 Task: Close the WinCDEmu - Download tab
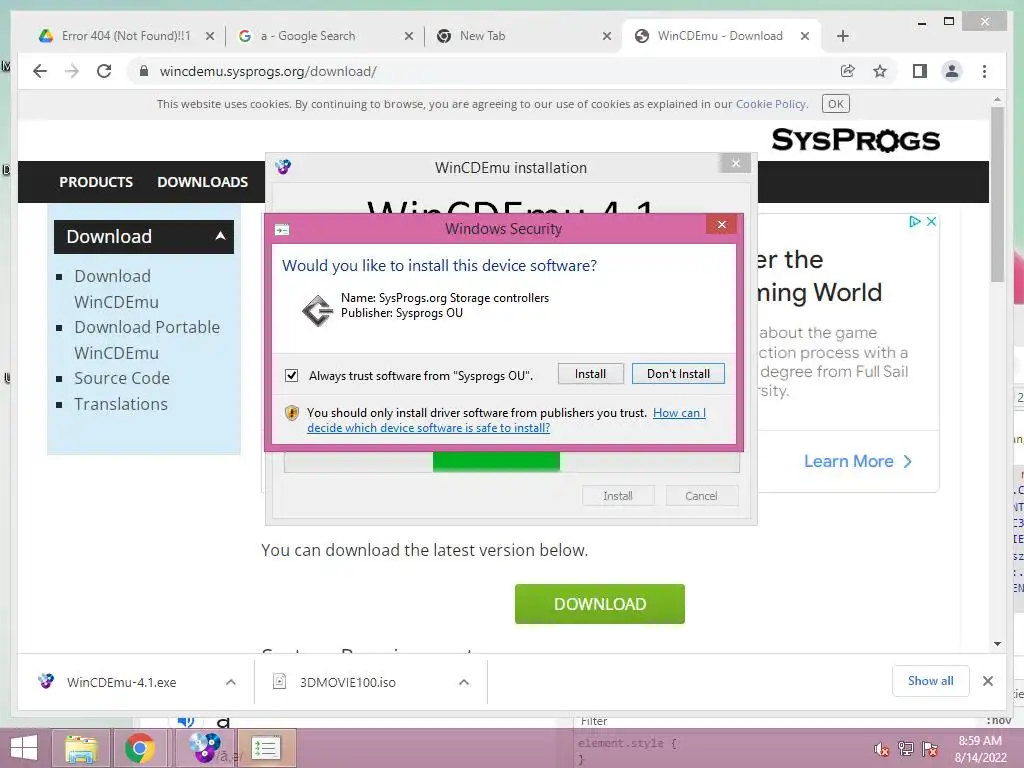click(x=805, y=36)
